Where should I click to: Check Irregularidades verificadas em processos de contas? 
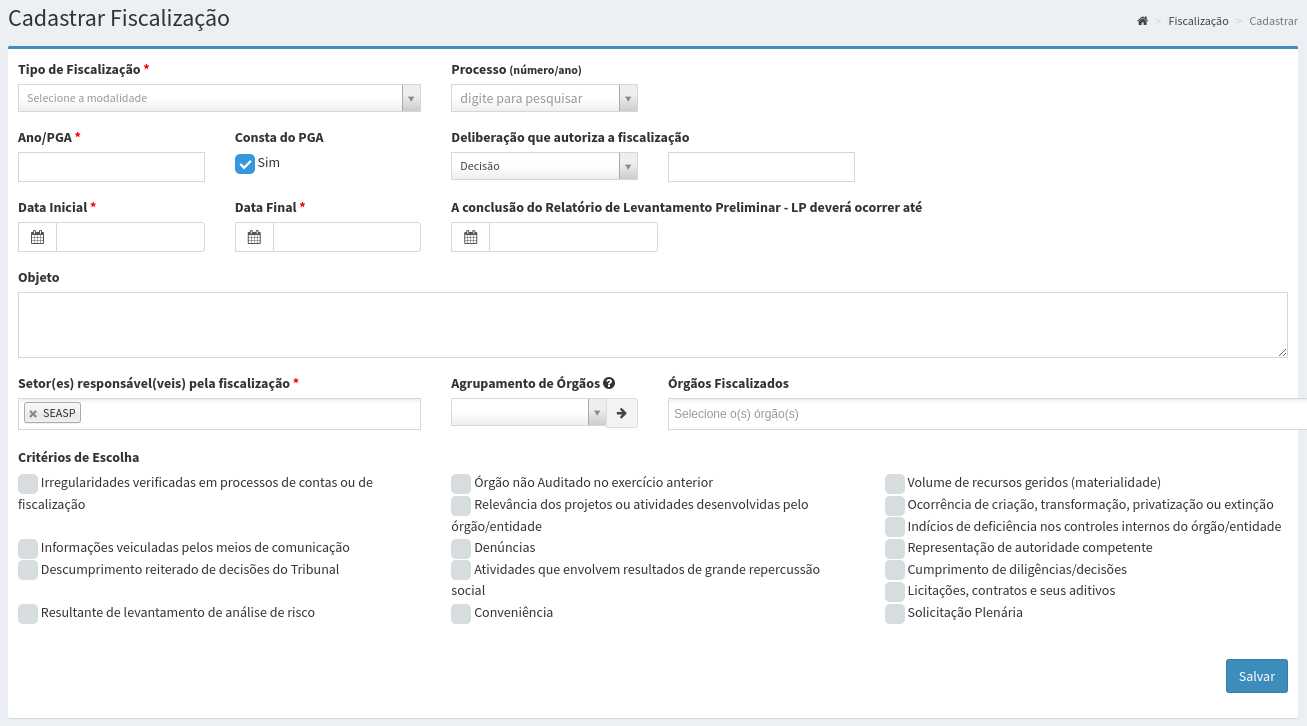click(28, 483)
